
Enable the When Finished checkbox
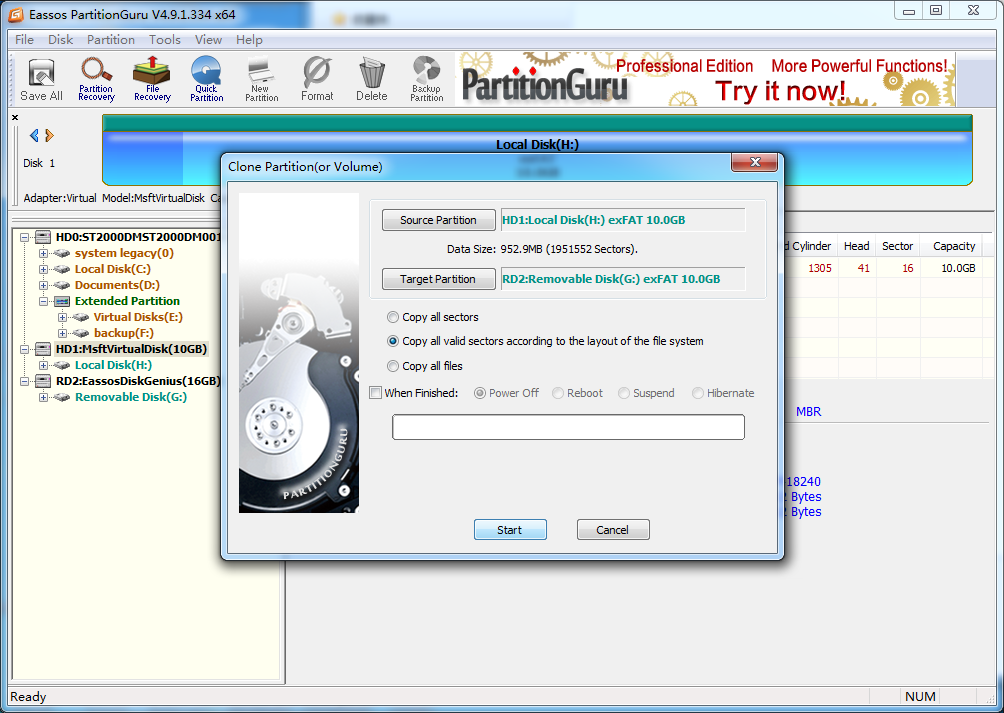pos(376,393)
